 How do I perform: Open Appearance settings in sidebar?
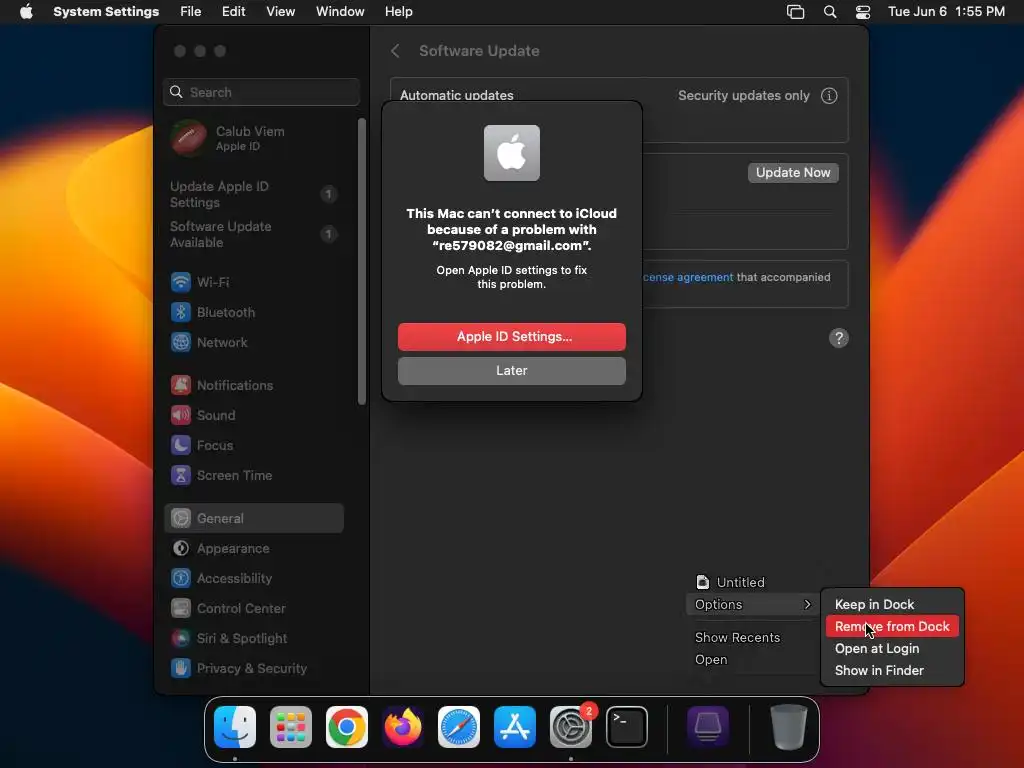pyautogui.click(x=253, y=549)
